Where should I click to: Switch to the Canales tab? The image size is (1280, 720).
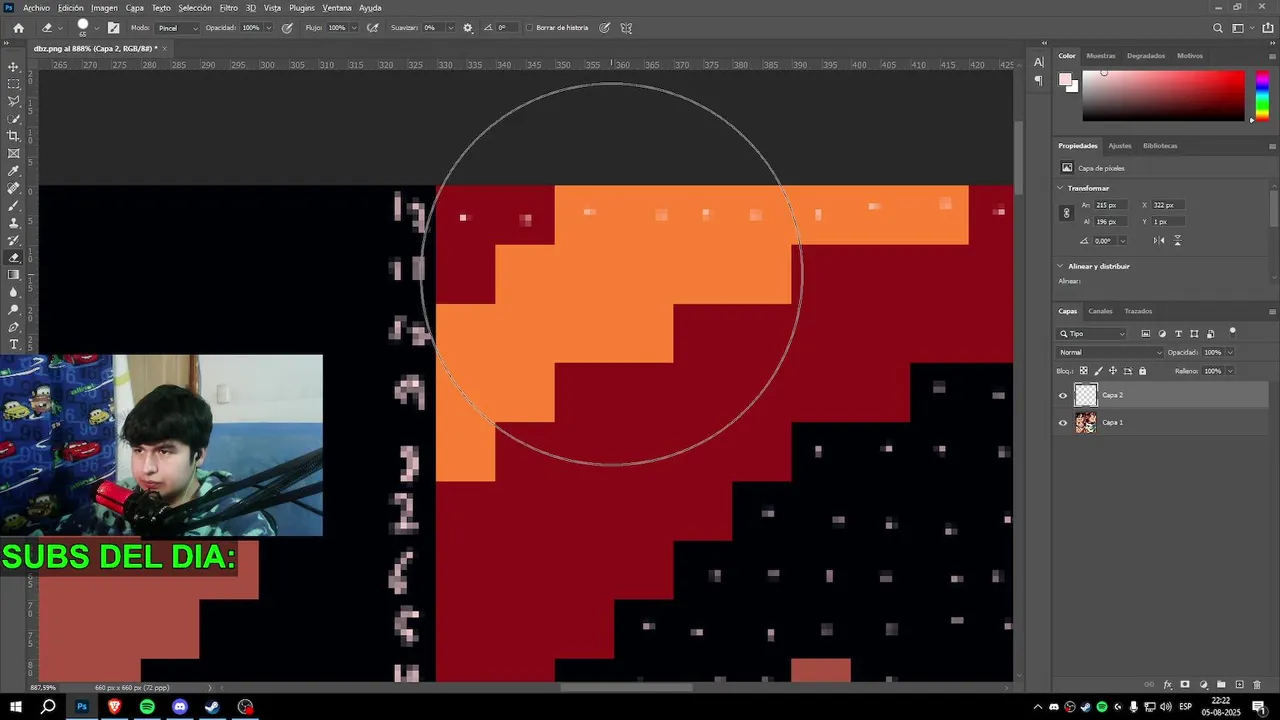click(x=1100, y=311)
